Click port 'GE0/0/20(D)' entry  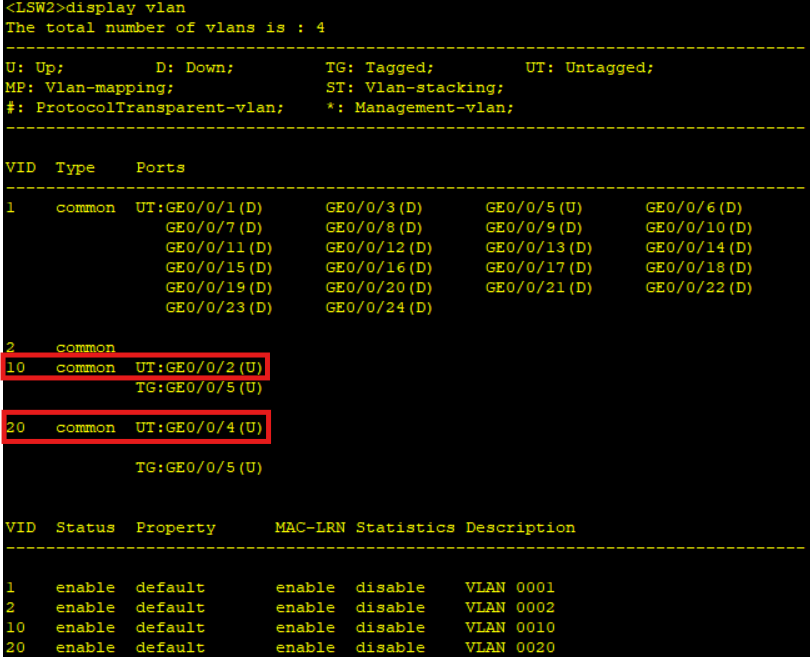379,288
